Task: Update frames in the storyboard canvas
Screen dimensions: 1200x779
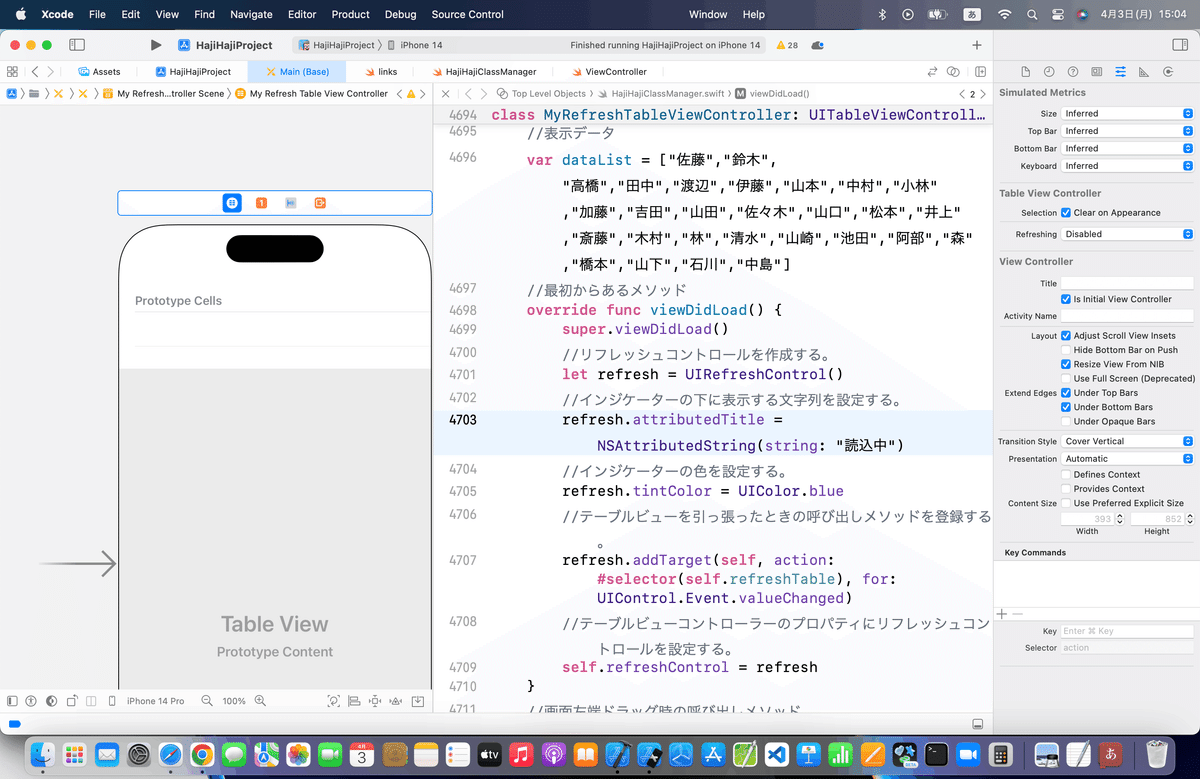Action: (x=334, y=701)
